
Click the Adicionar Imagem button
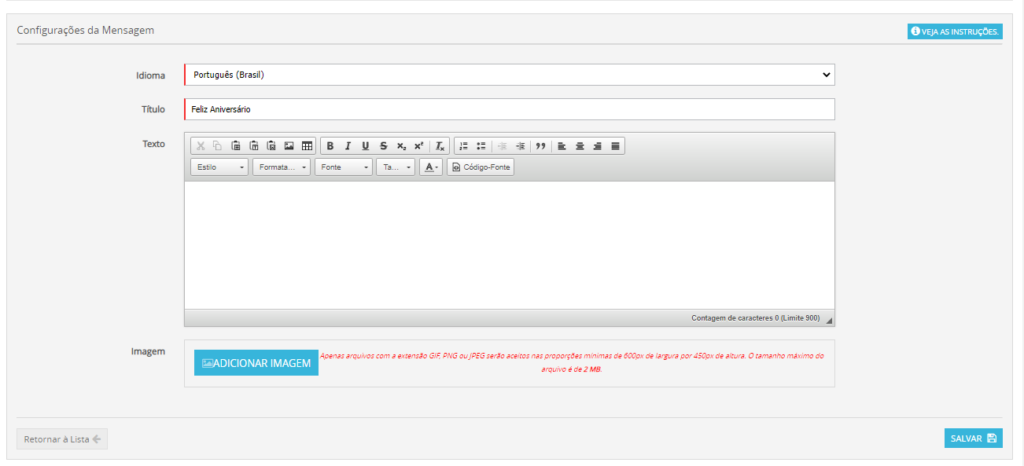click(256, 363)
